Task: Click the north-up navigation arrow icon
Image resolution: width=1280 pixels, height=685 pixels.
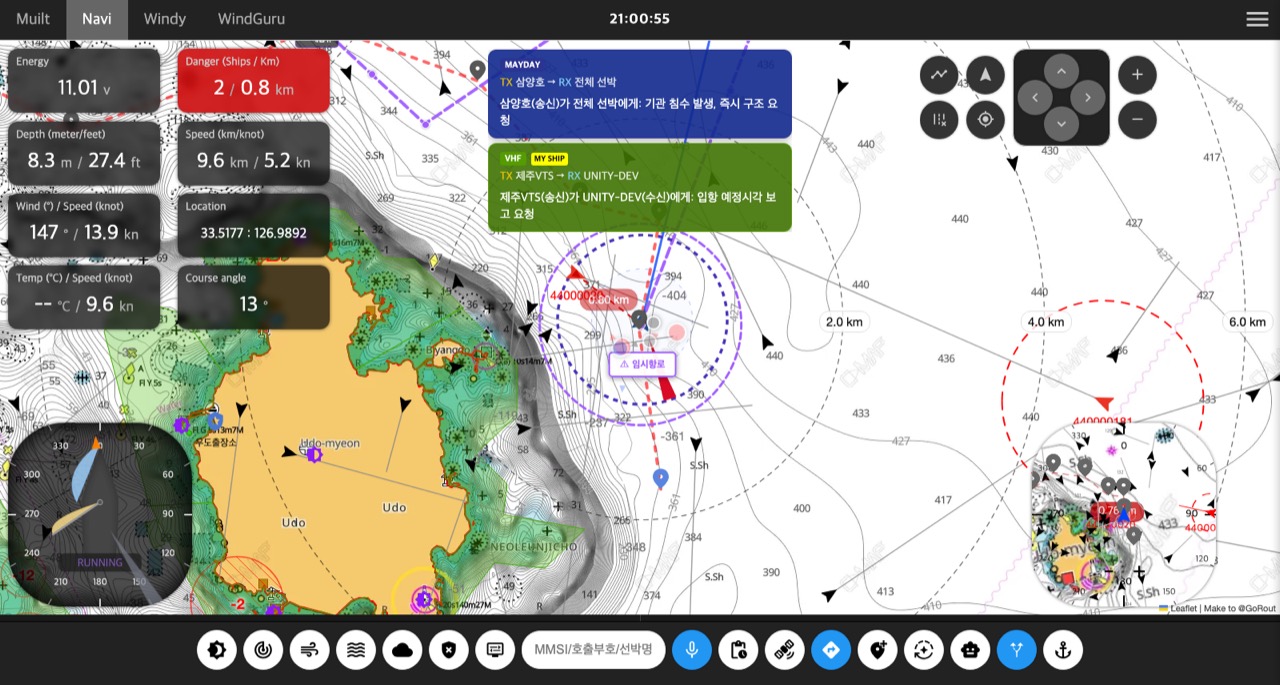Action: click(985, 75)
